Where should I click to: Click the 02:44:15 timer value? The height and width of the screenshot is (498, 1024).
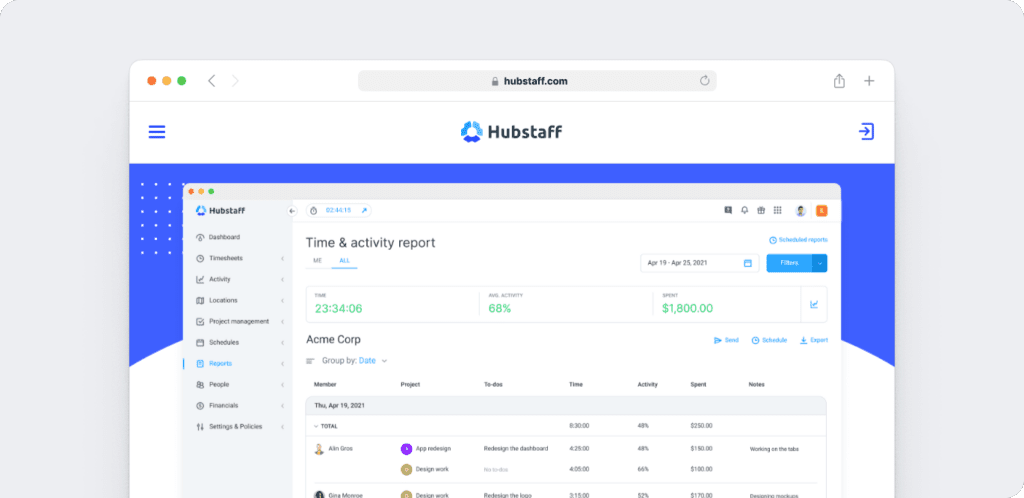coord(338,211)
